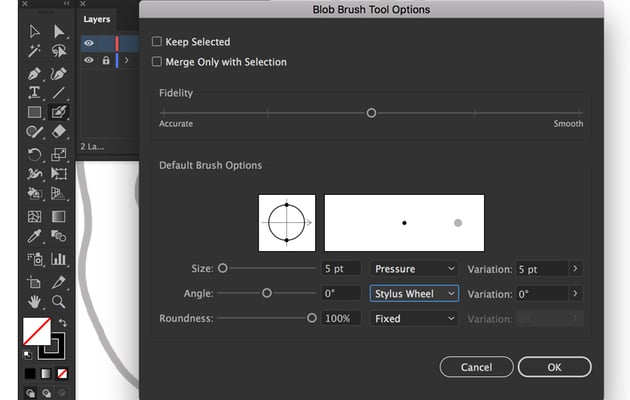Select the Blend tool
Image resolution: width=630 pixels, height=400 pixels.
[59, 236]
